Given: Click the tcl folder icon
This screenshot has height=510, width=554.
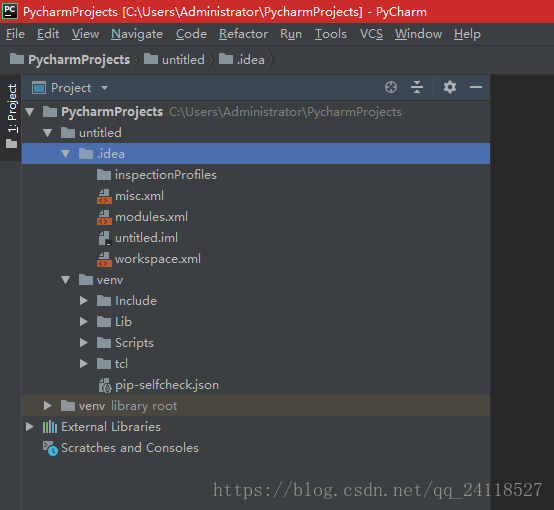Looking at the screenshot, I should click(104, 364).
